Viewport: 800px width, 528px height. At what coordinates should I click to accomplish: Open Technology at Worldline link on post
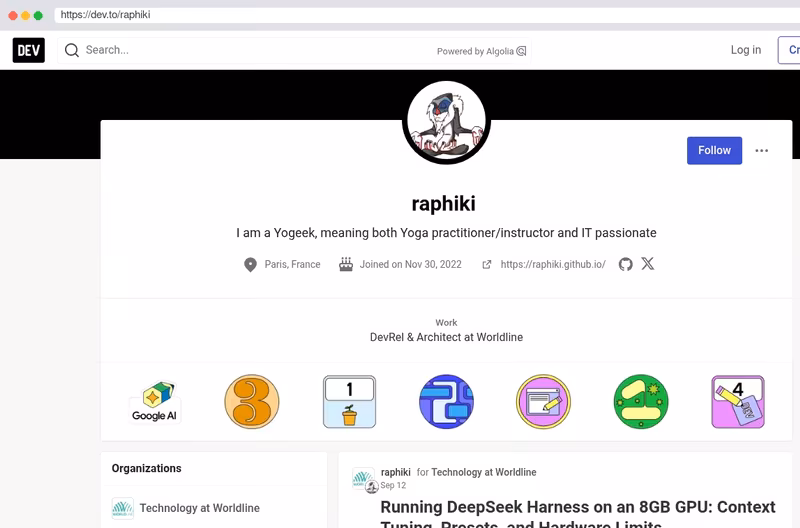point(484,472)
